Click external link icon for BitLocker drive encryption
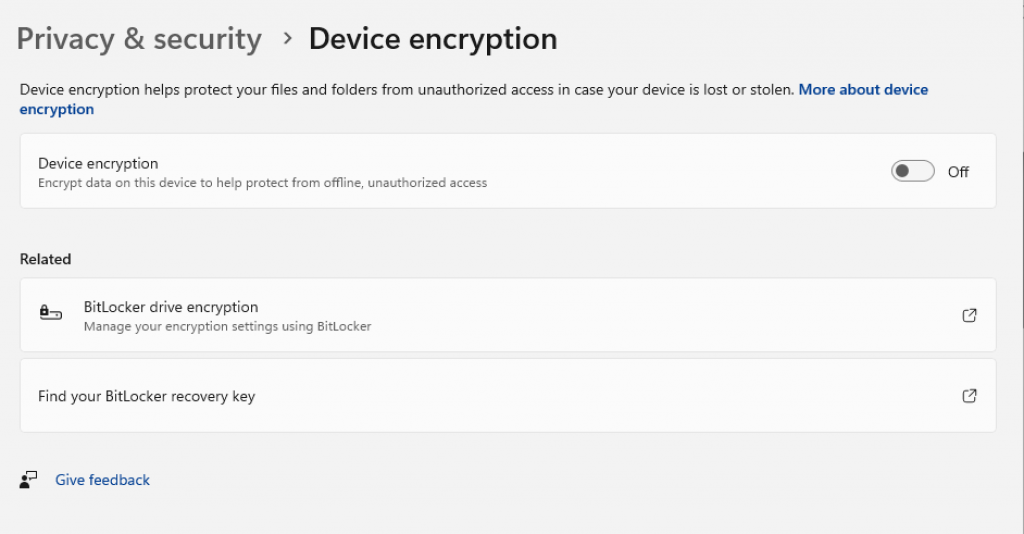The height and width of the screenshot is (534, 1024). [968, 315]
